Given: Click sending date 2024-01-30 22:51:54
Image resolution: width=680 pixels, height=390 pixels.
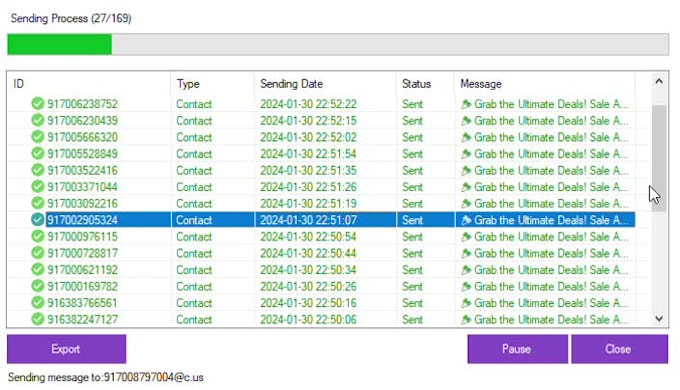Looking at the screenshot, I should tap(308, 154).
